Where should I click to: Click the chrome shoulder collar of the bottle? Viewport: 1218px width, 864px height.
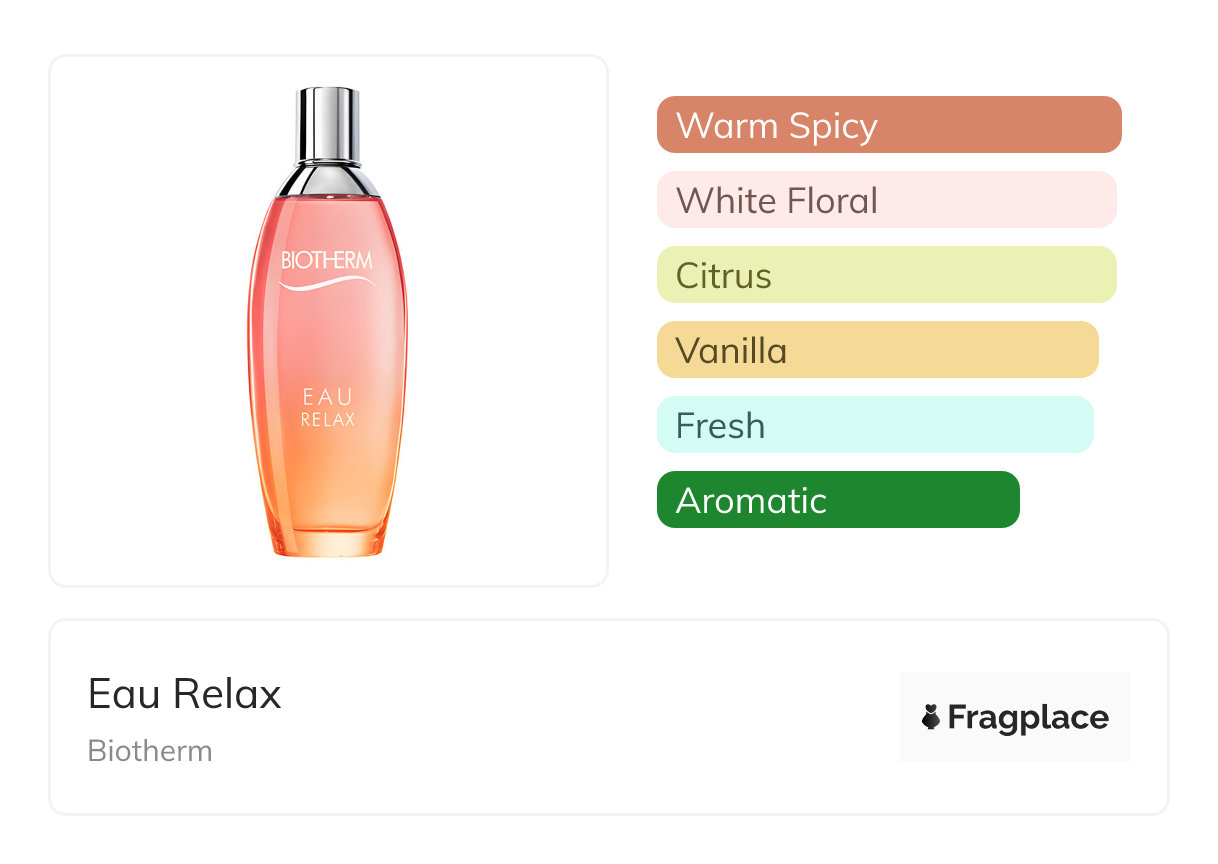pyautogui.click(x=328, y=180)
